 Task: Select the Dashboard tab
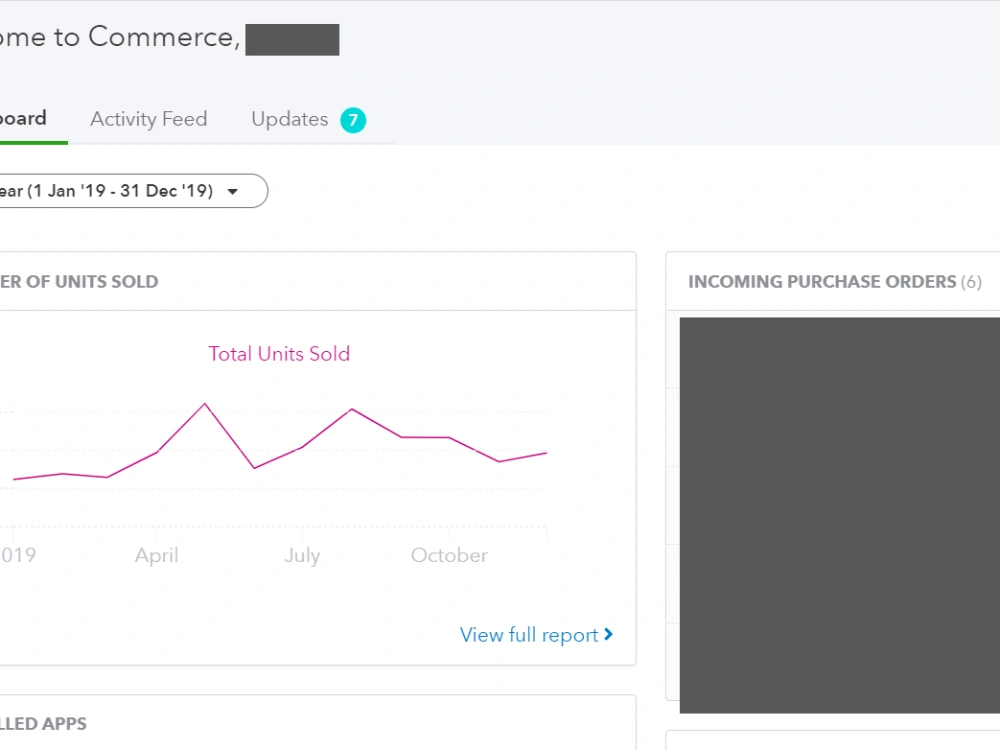pos(23,119)
